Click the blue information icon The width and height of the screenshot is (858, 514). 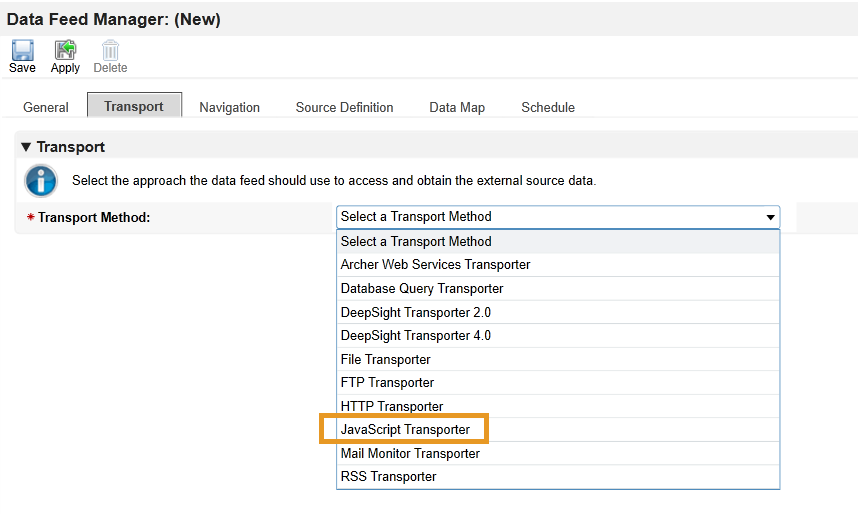coord(40,181)
